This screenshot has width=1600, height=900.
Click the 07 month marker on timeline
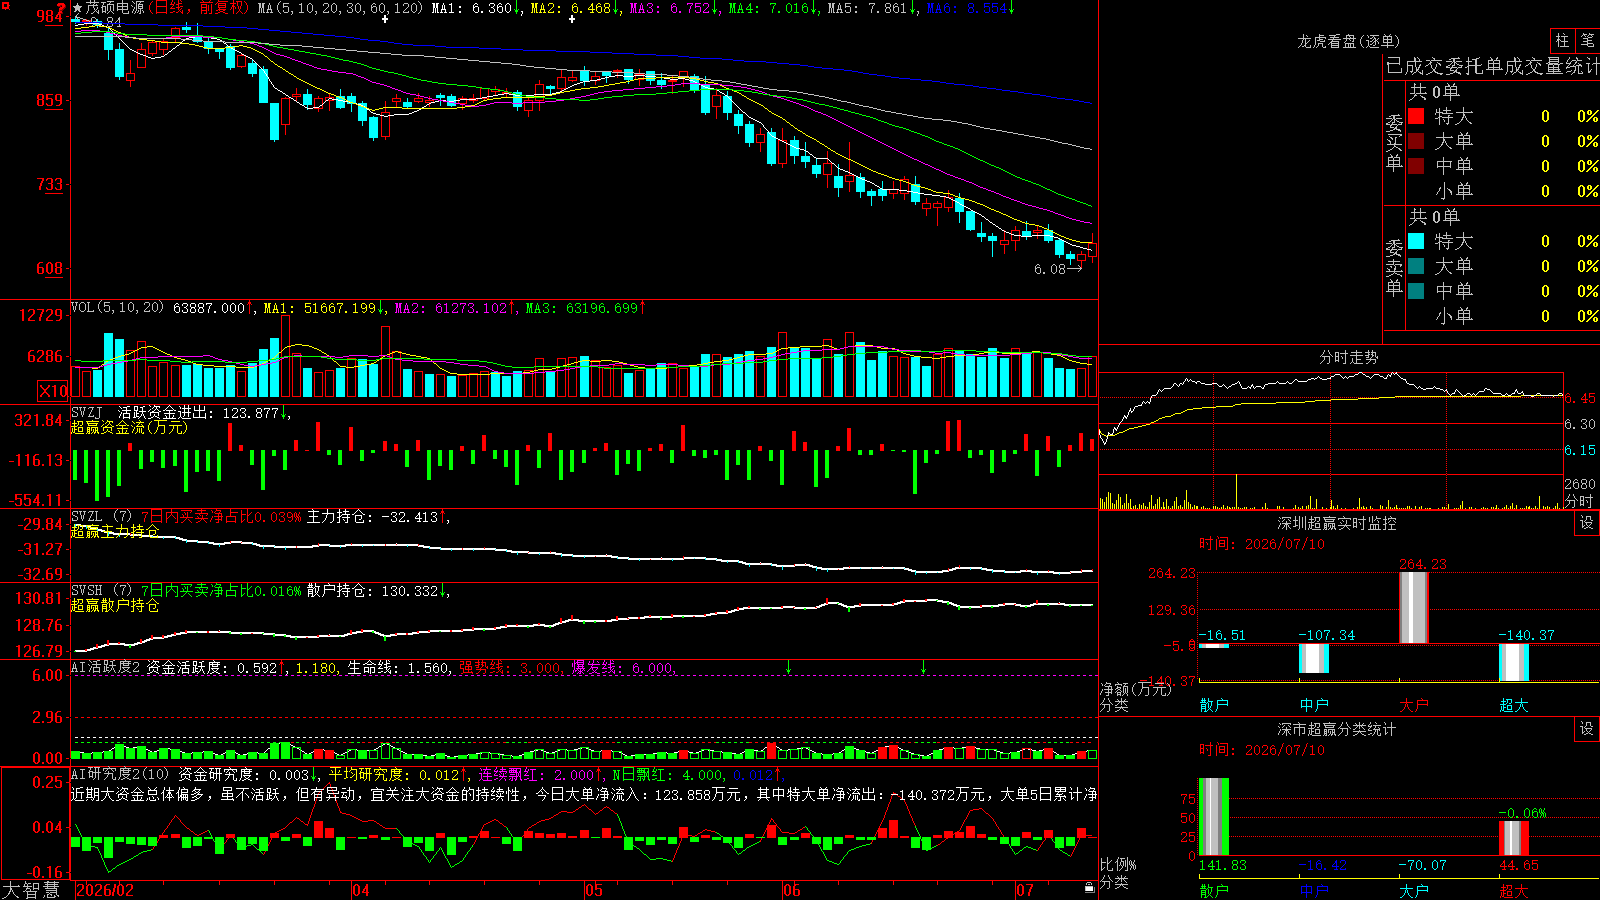pyautogui.click(x=1025, y=890)
